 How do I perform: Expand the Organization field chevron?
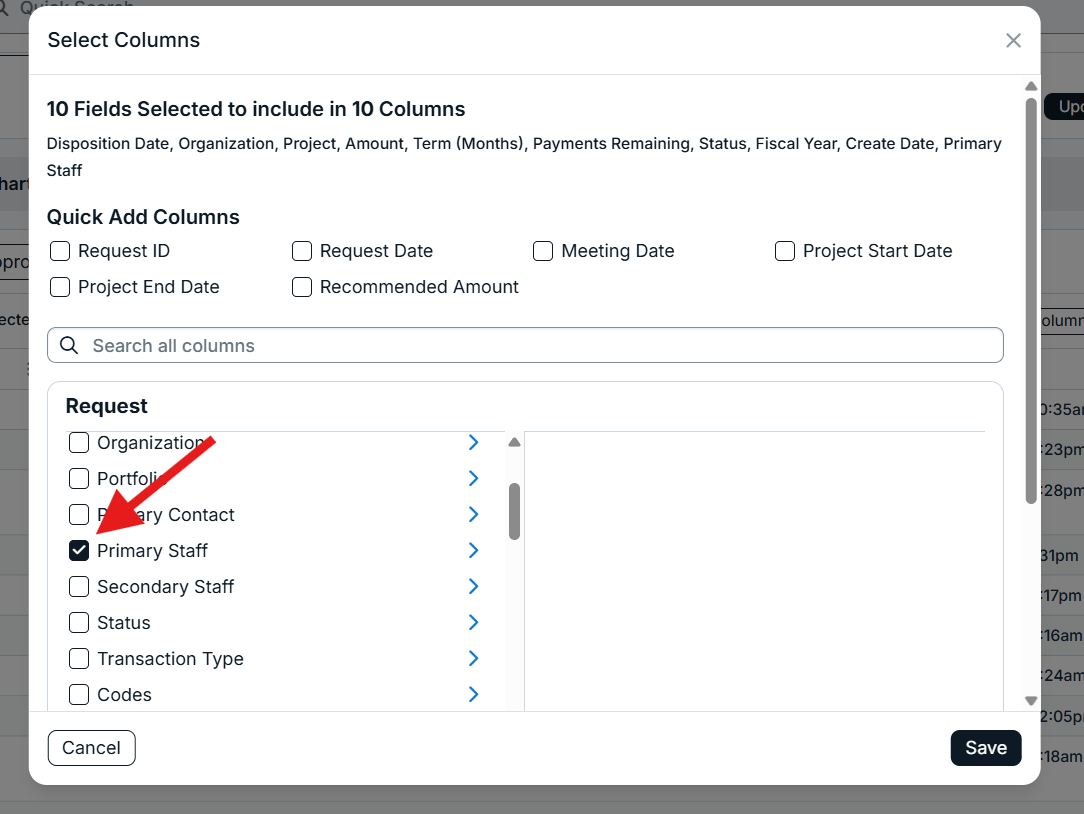474,443
